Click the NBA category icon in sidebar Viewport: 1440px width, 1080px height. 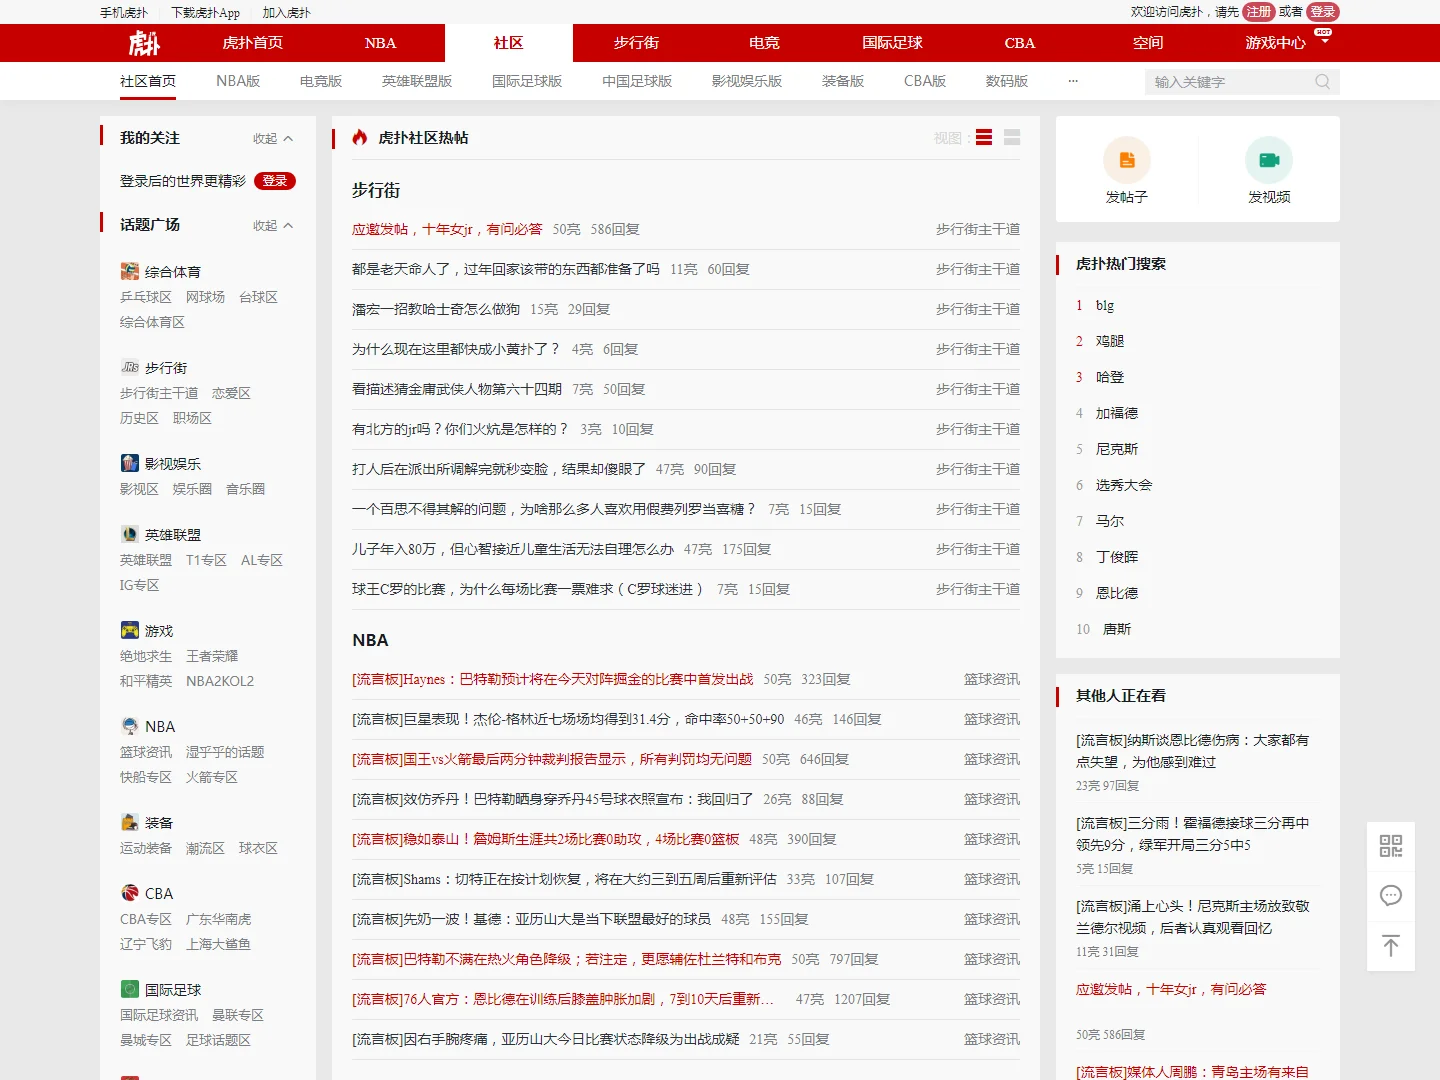coord(130,726)
